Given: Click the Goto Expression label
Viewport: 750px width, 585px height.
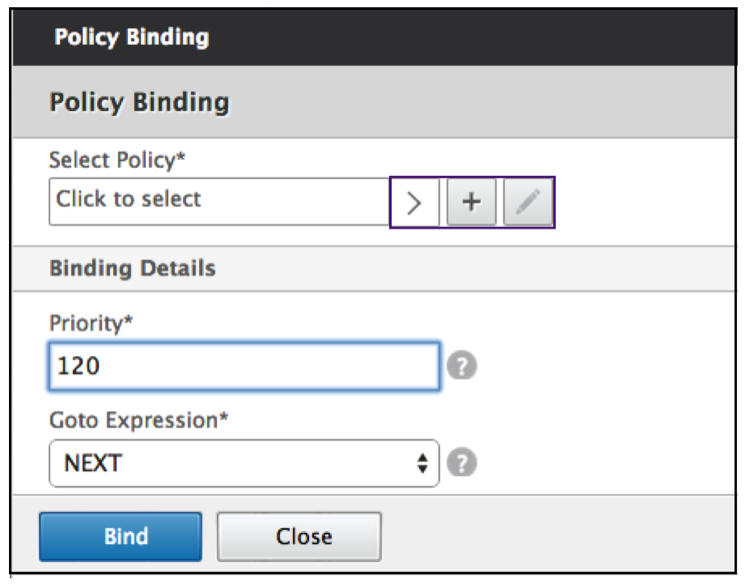Looking at the screenshot, I should click(x=140, y=421).
